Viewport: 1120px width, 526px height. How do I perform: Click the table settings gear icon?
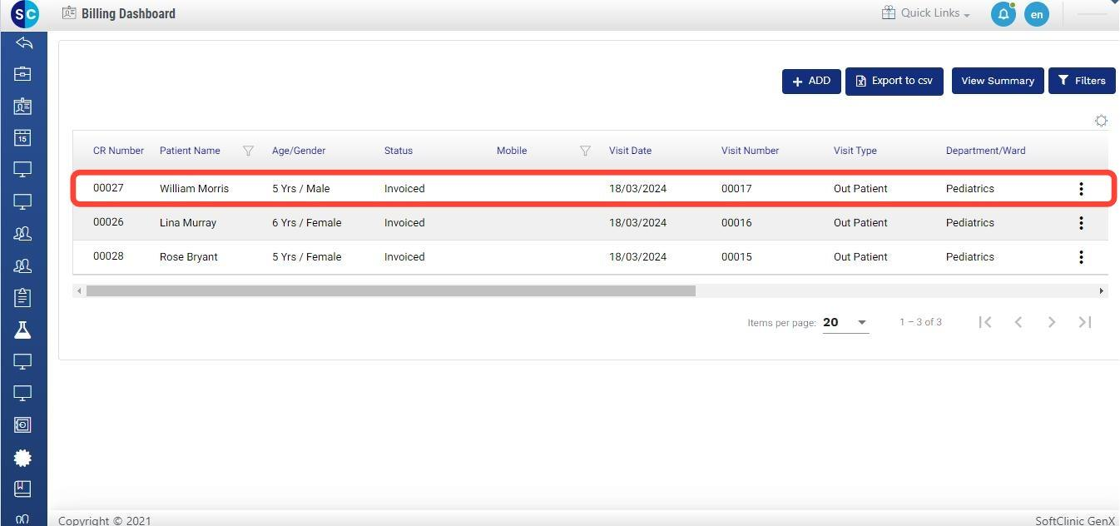point(1101,121)
